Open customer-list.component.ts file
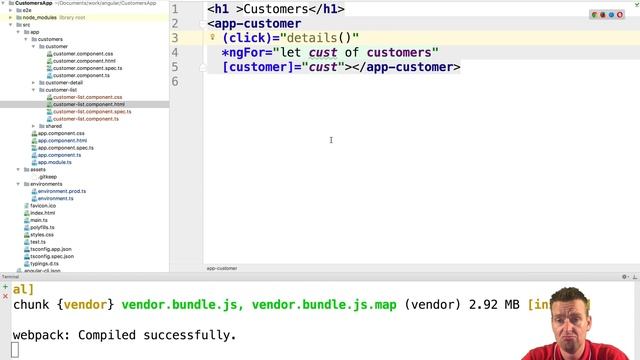 [86, 119]
